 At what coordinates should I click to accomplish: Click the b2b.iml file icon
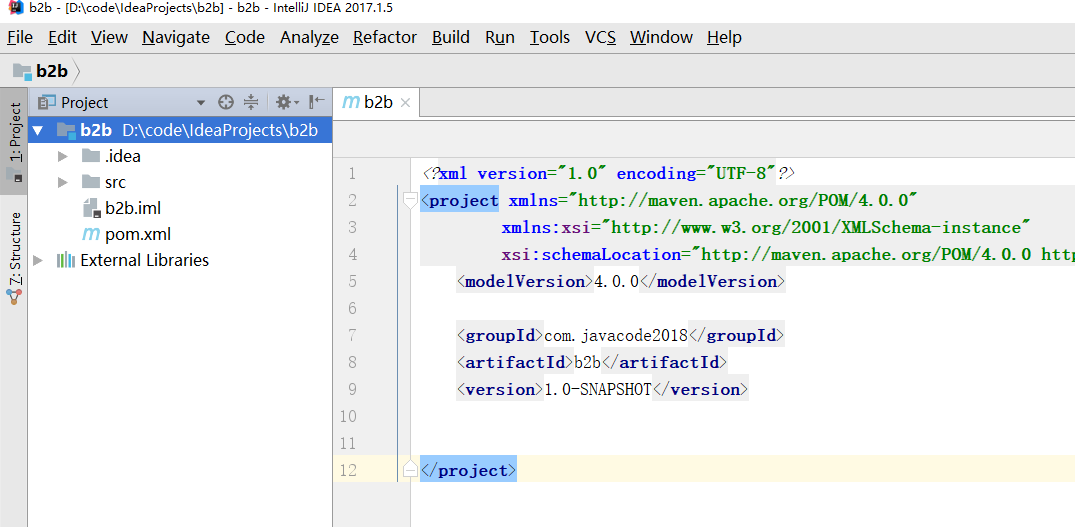click(90, 208)
